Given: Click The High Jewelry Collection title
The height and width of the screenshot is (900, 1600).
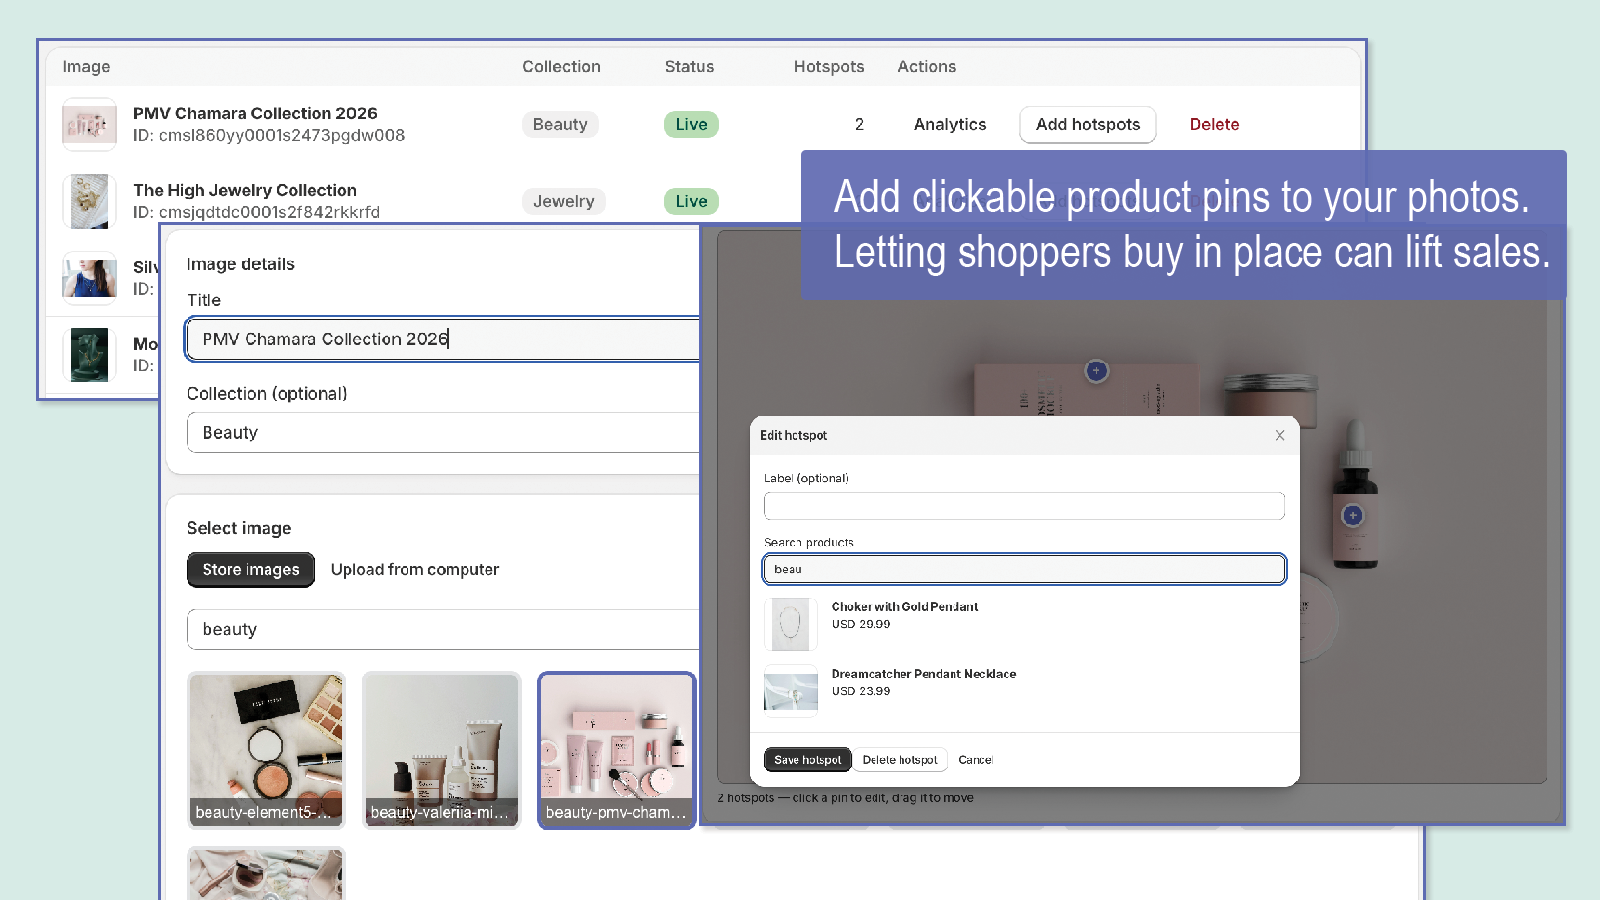Looking at the screenshot, I should (x=245, y=190).
